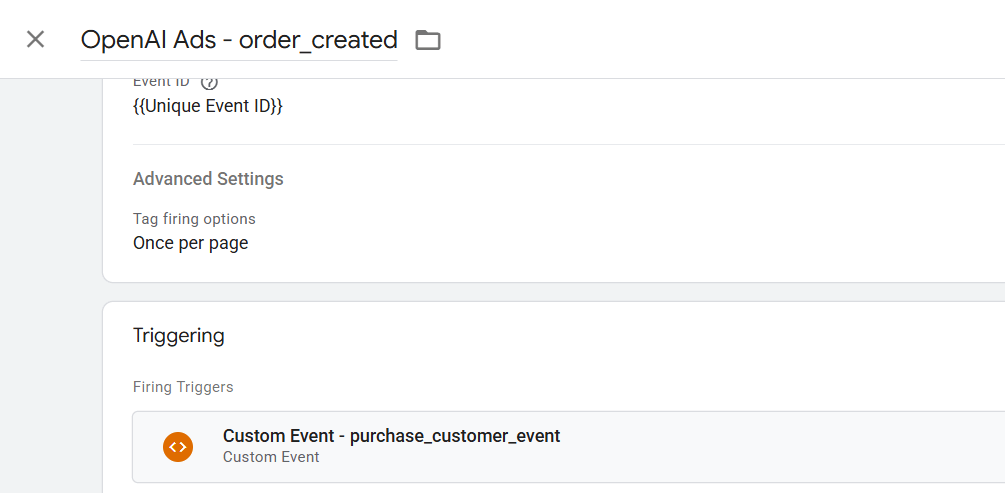Click the orange Custom Event trigger icon
Viewport: 1005px width, 493px height.
[x=178, y=446]
